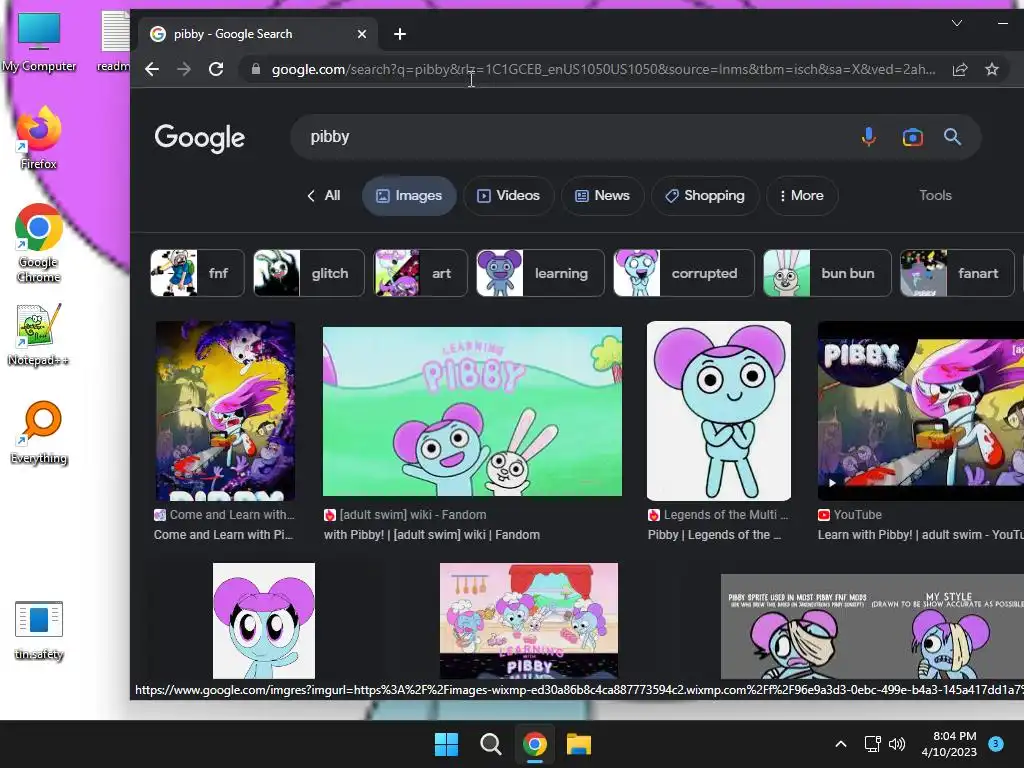Viewport: 1024px width, 768px height.
Task: Select Notepad++ desktop shortcut
Action: [39, 334]
